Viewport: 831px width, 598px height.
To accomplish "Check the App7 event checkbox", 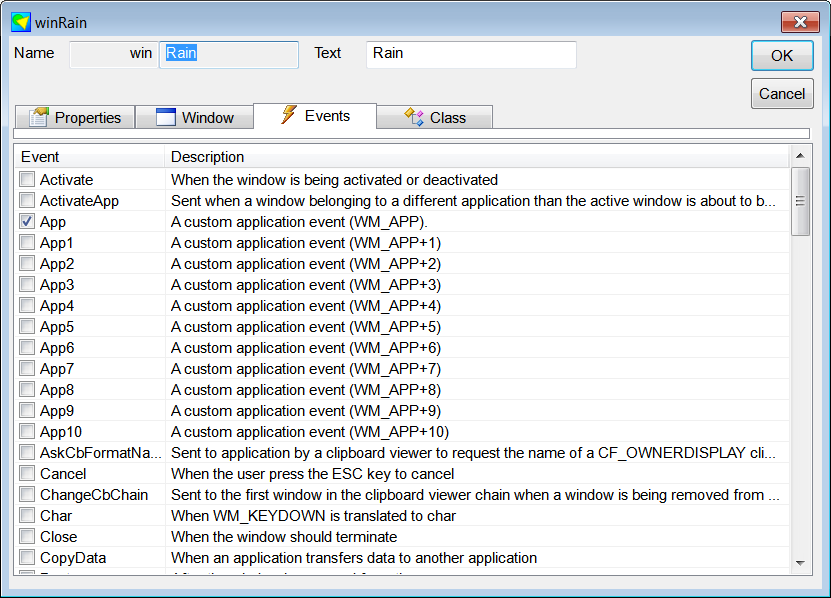I will [x=27, y=368].
